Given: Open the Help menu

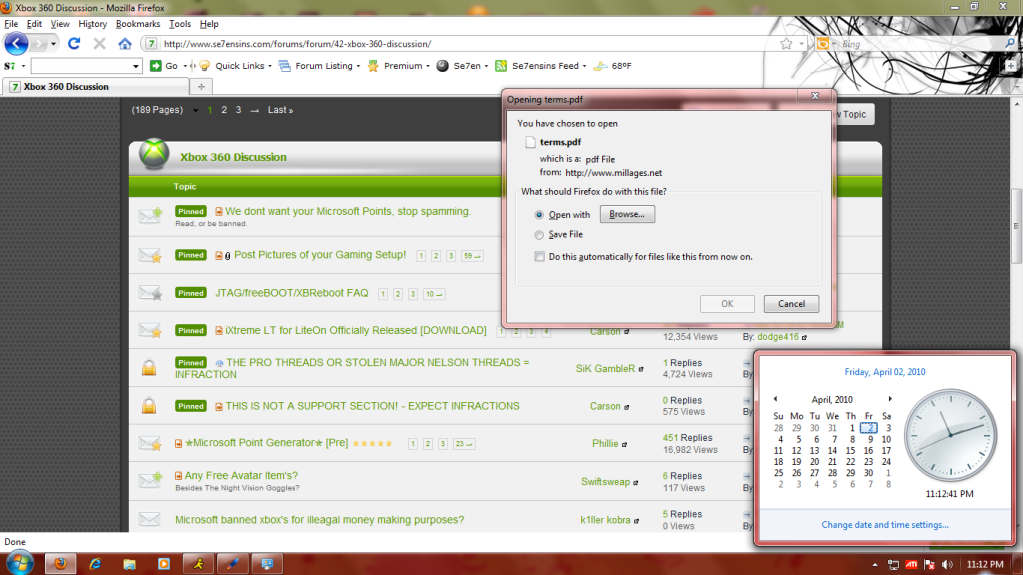Looking at the screenshot, I should [209, 23].
